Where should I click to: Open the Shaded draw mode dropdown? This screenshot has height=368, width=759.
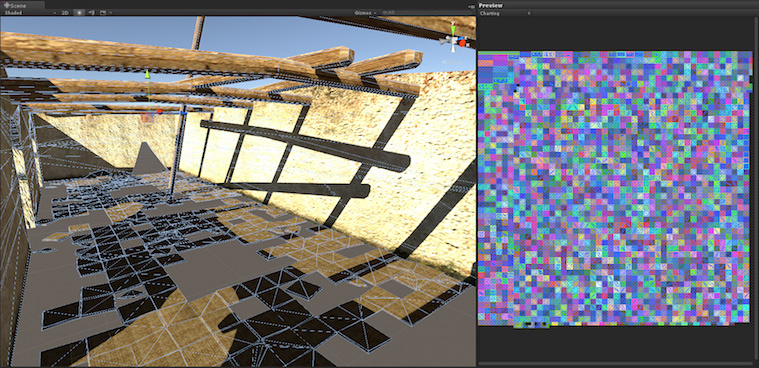pos(30,13)
